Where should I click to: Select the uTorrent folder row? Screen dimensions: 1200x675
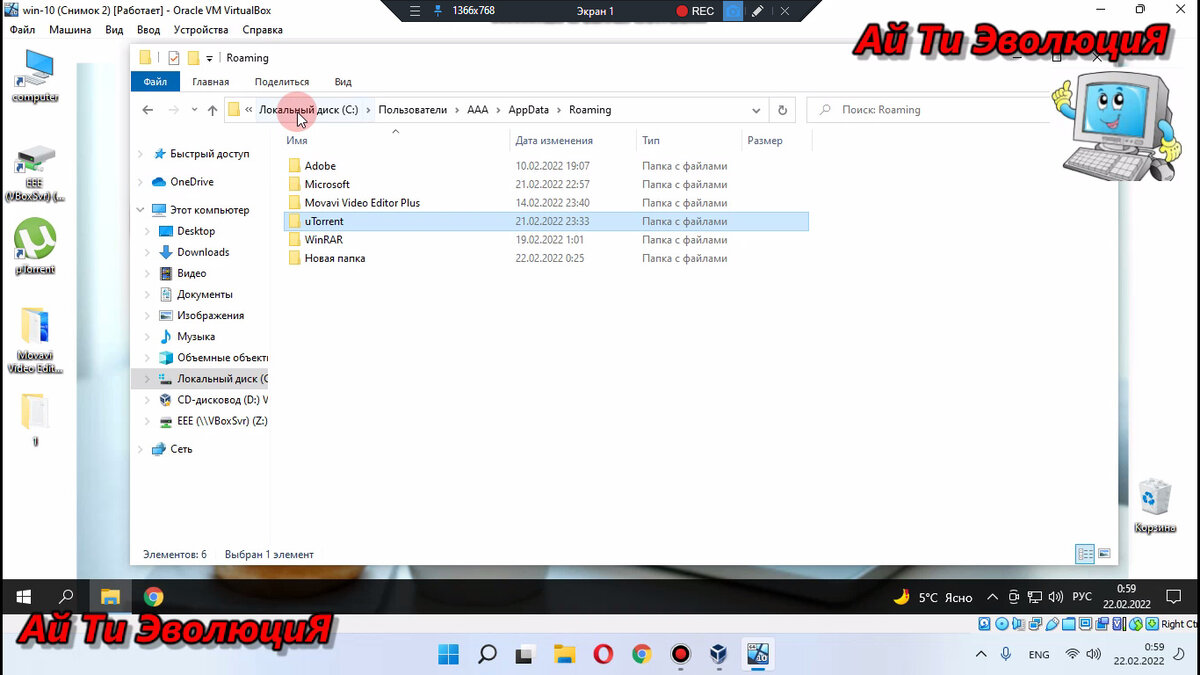[546, 221]
